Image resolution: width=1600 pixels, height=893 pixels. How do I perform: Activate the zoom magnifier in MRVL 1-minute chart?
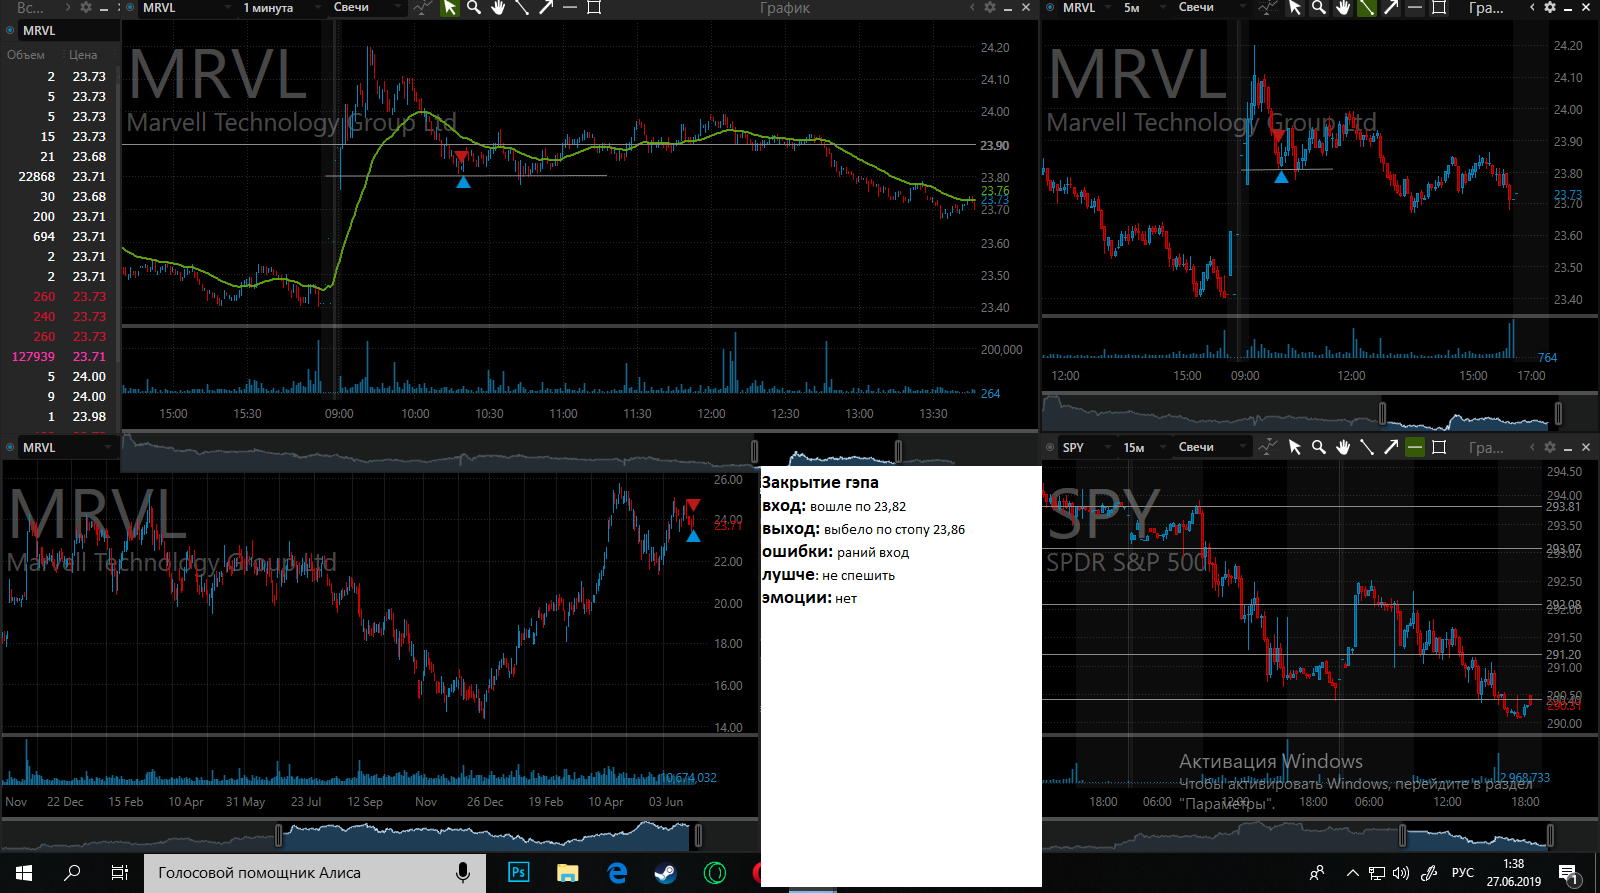click(474, 8)
